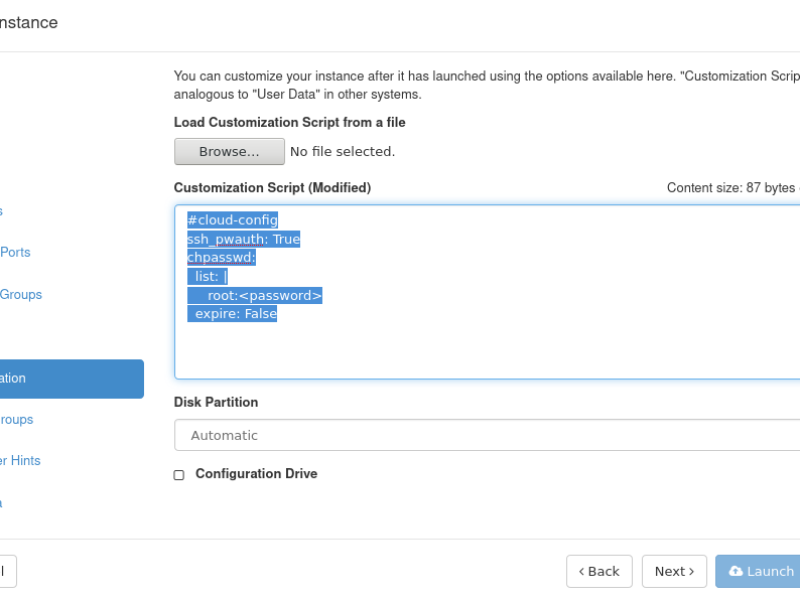Click 'No file selected.' text

pos(342,152)
